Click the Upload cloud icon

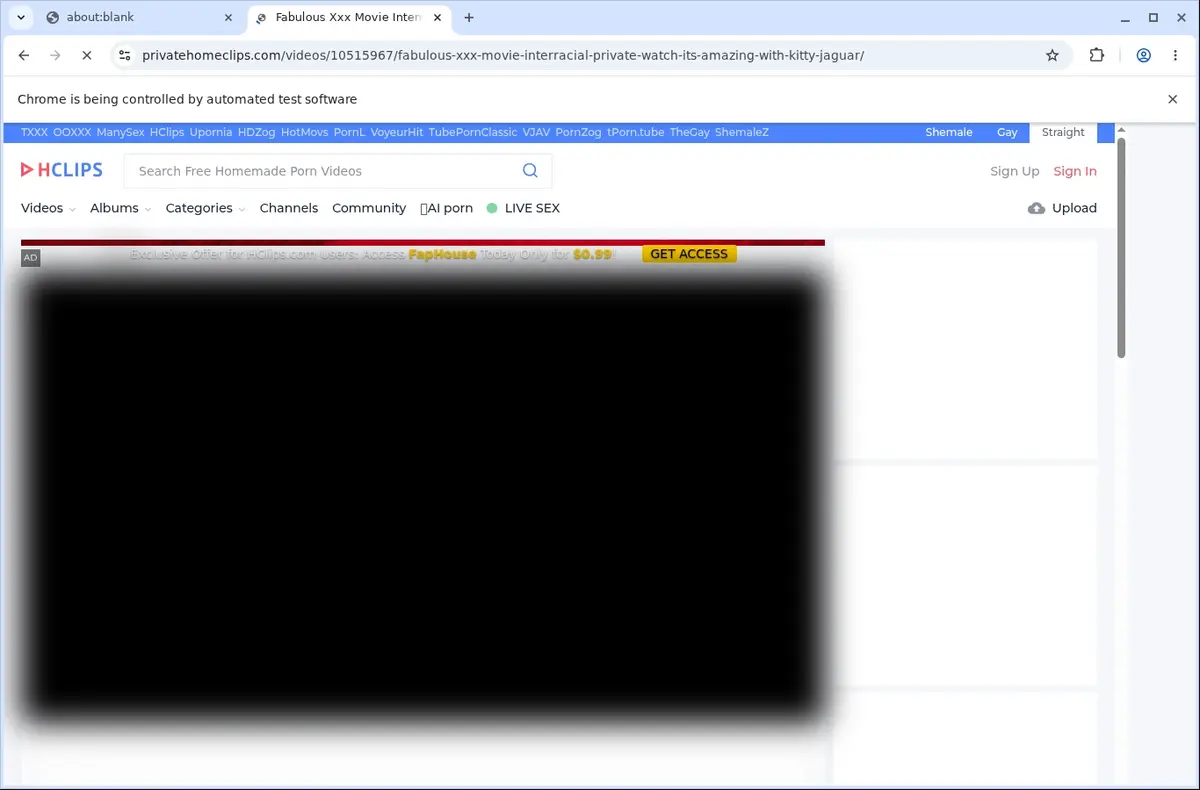(x=1037, y=208)
